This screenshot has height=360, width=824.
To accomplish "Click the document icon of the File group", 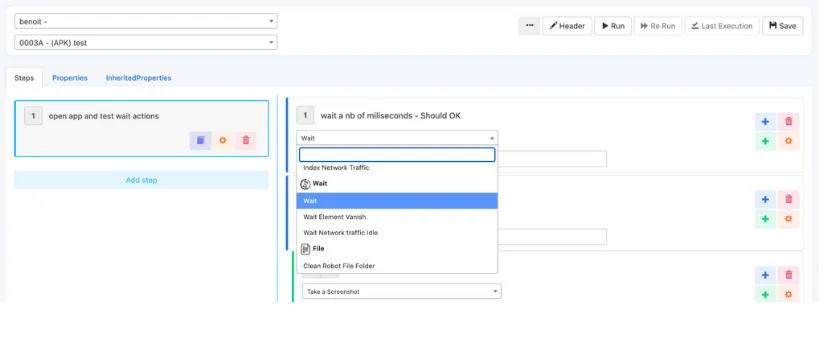I will 305,249.
